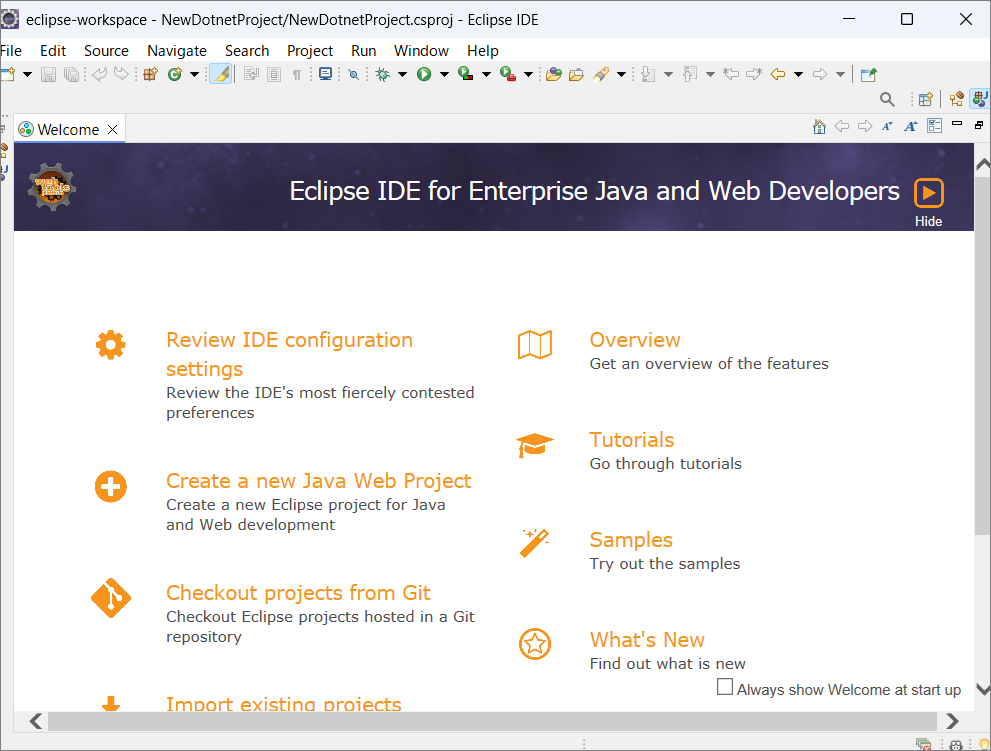Open the Help menu
Screen dimensions: 991x751
[x=483, y=51]
